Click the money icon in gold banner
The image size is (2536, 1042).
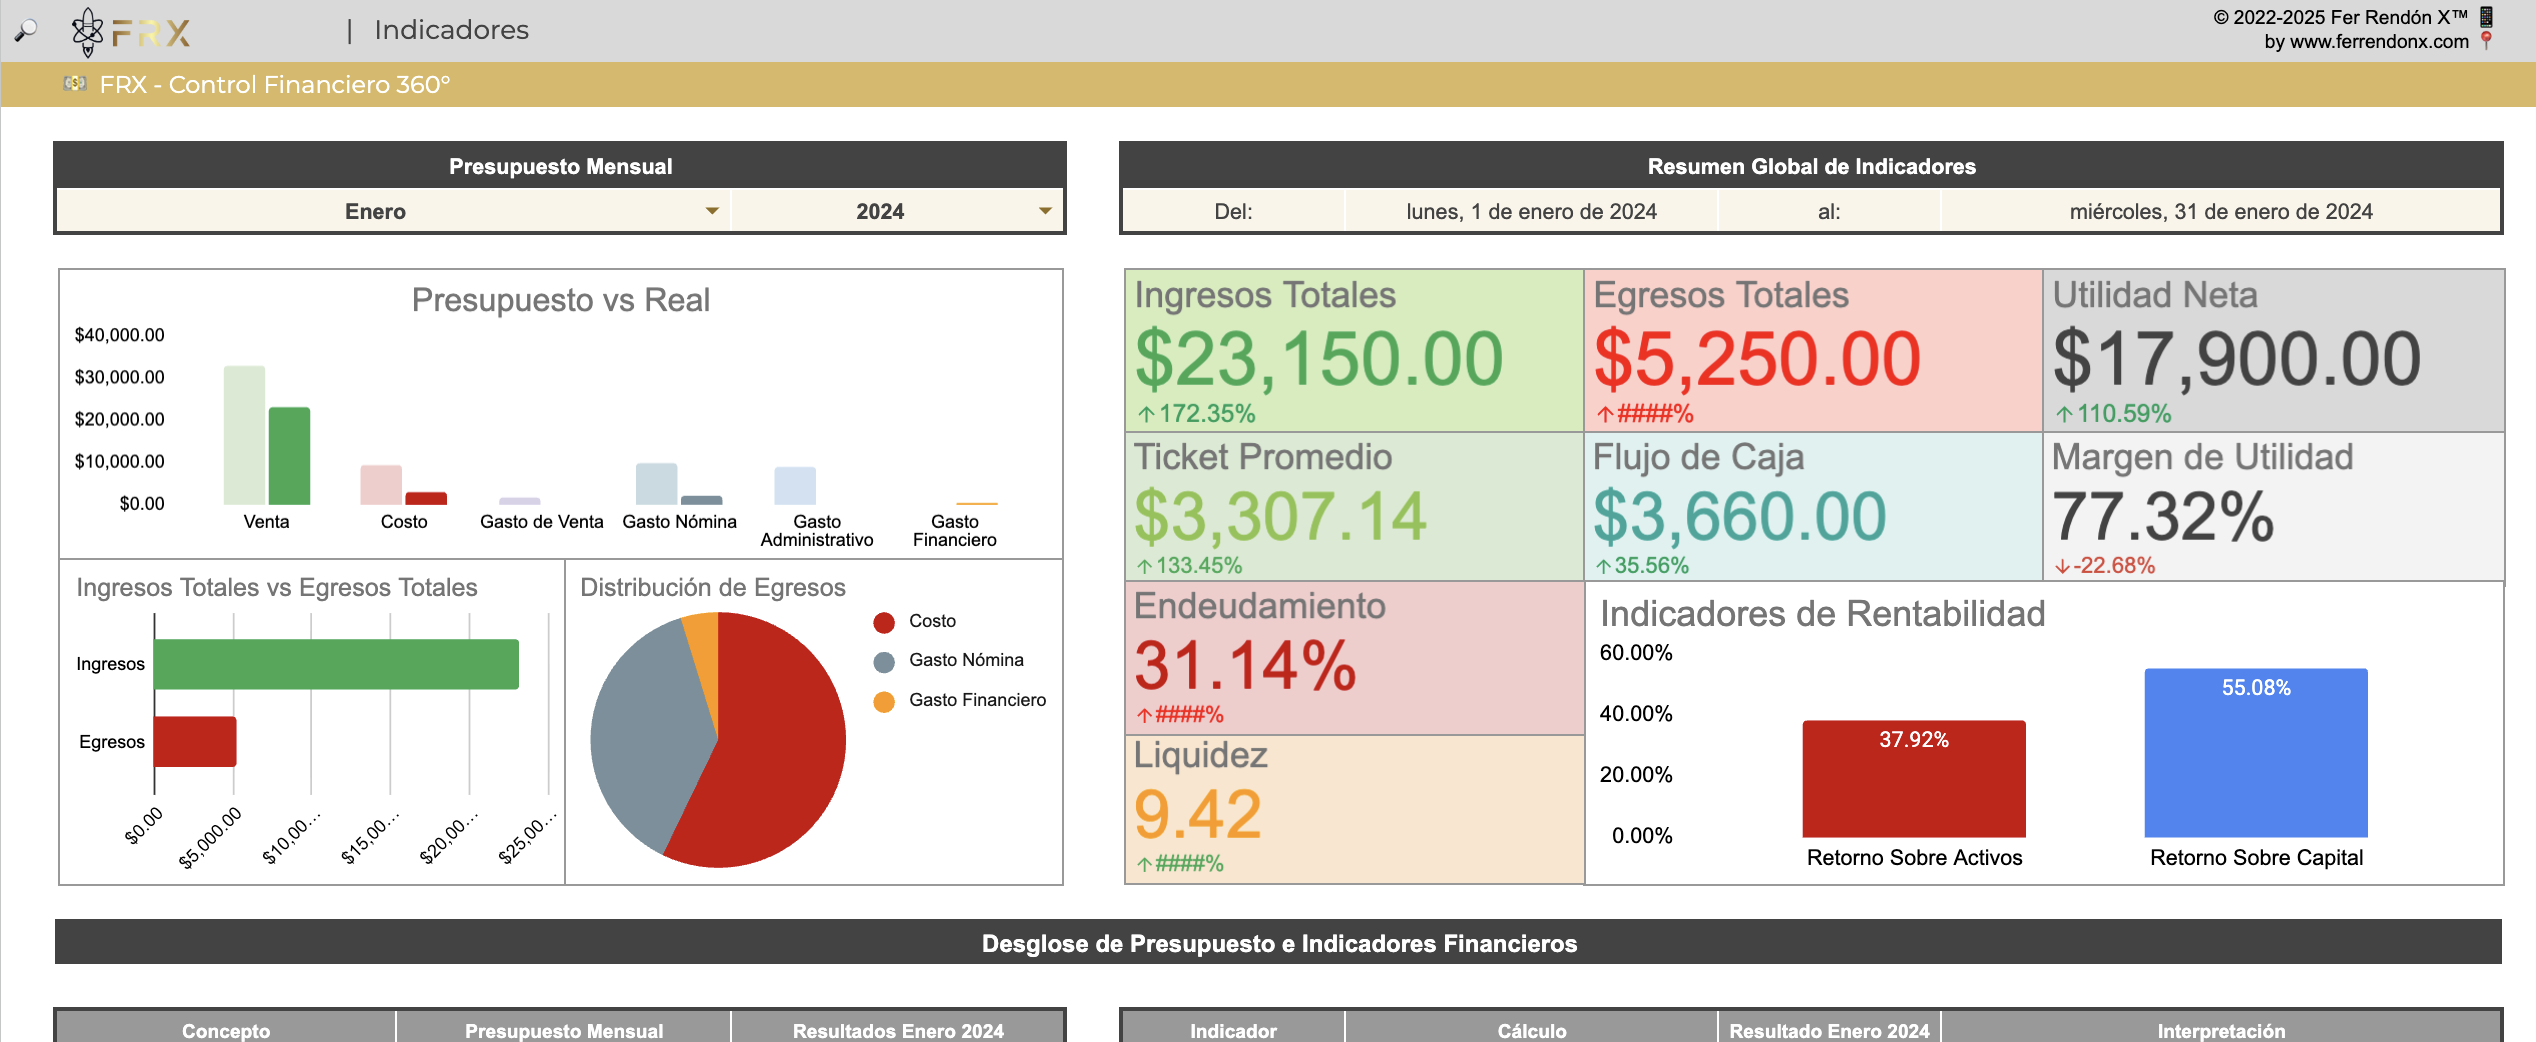point(75,84)
